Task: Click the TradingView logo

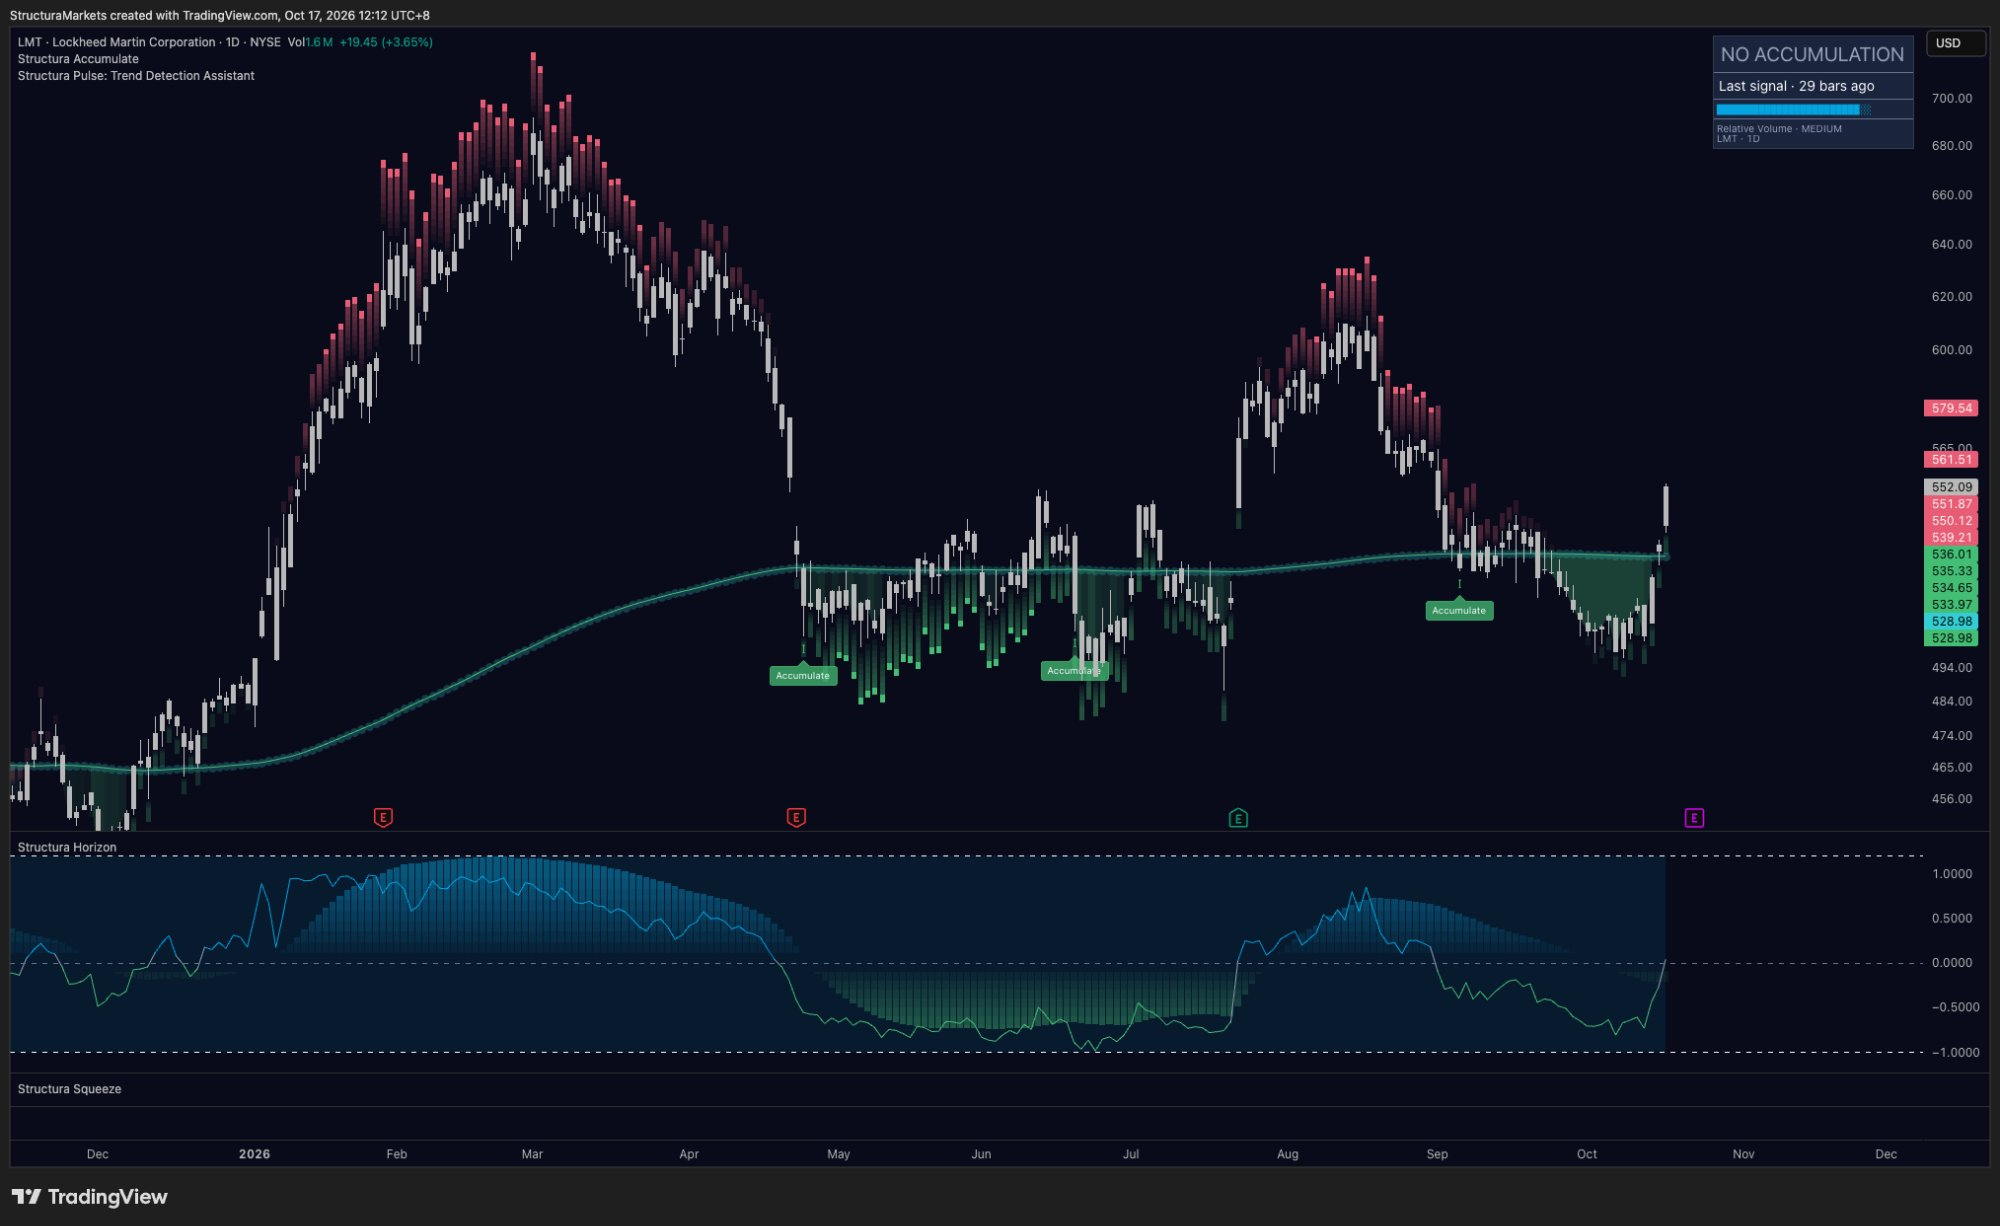Action: click(90, 1197)
